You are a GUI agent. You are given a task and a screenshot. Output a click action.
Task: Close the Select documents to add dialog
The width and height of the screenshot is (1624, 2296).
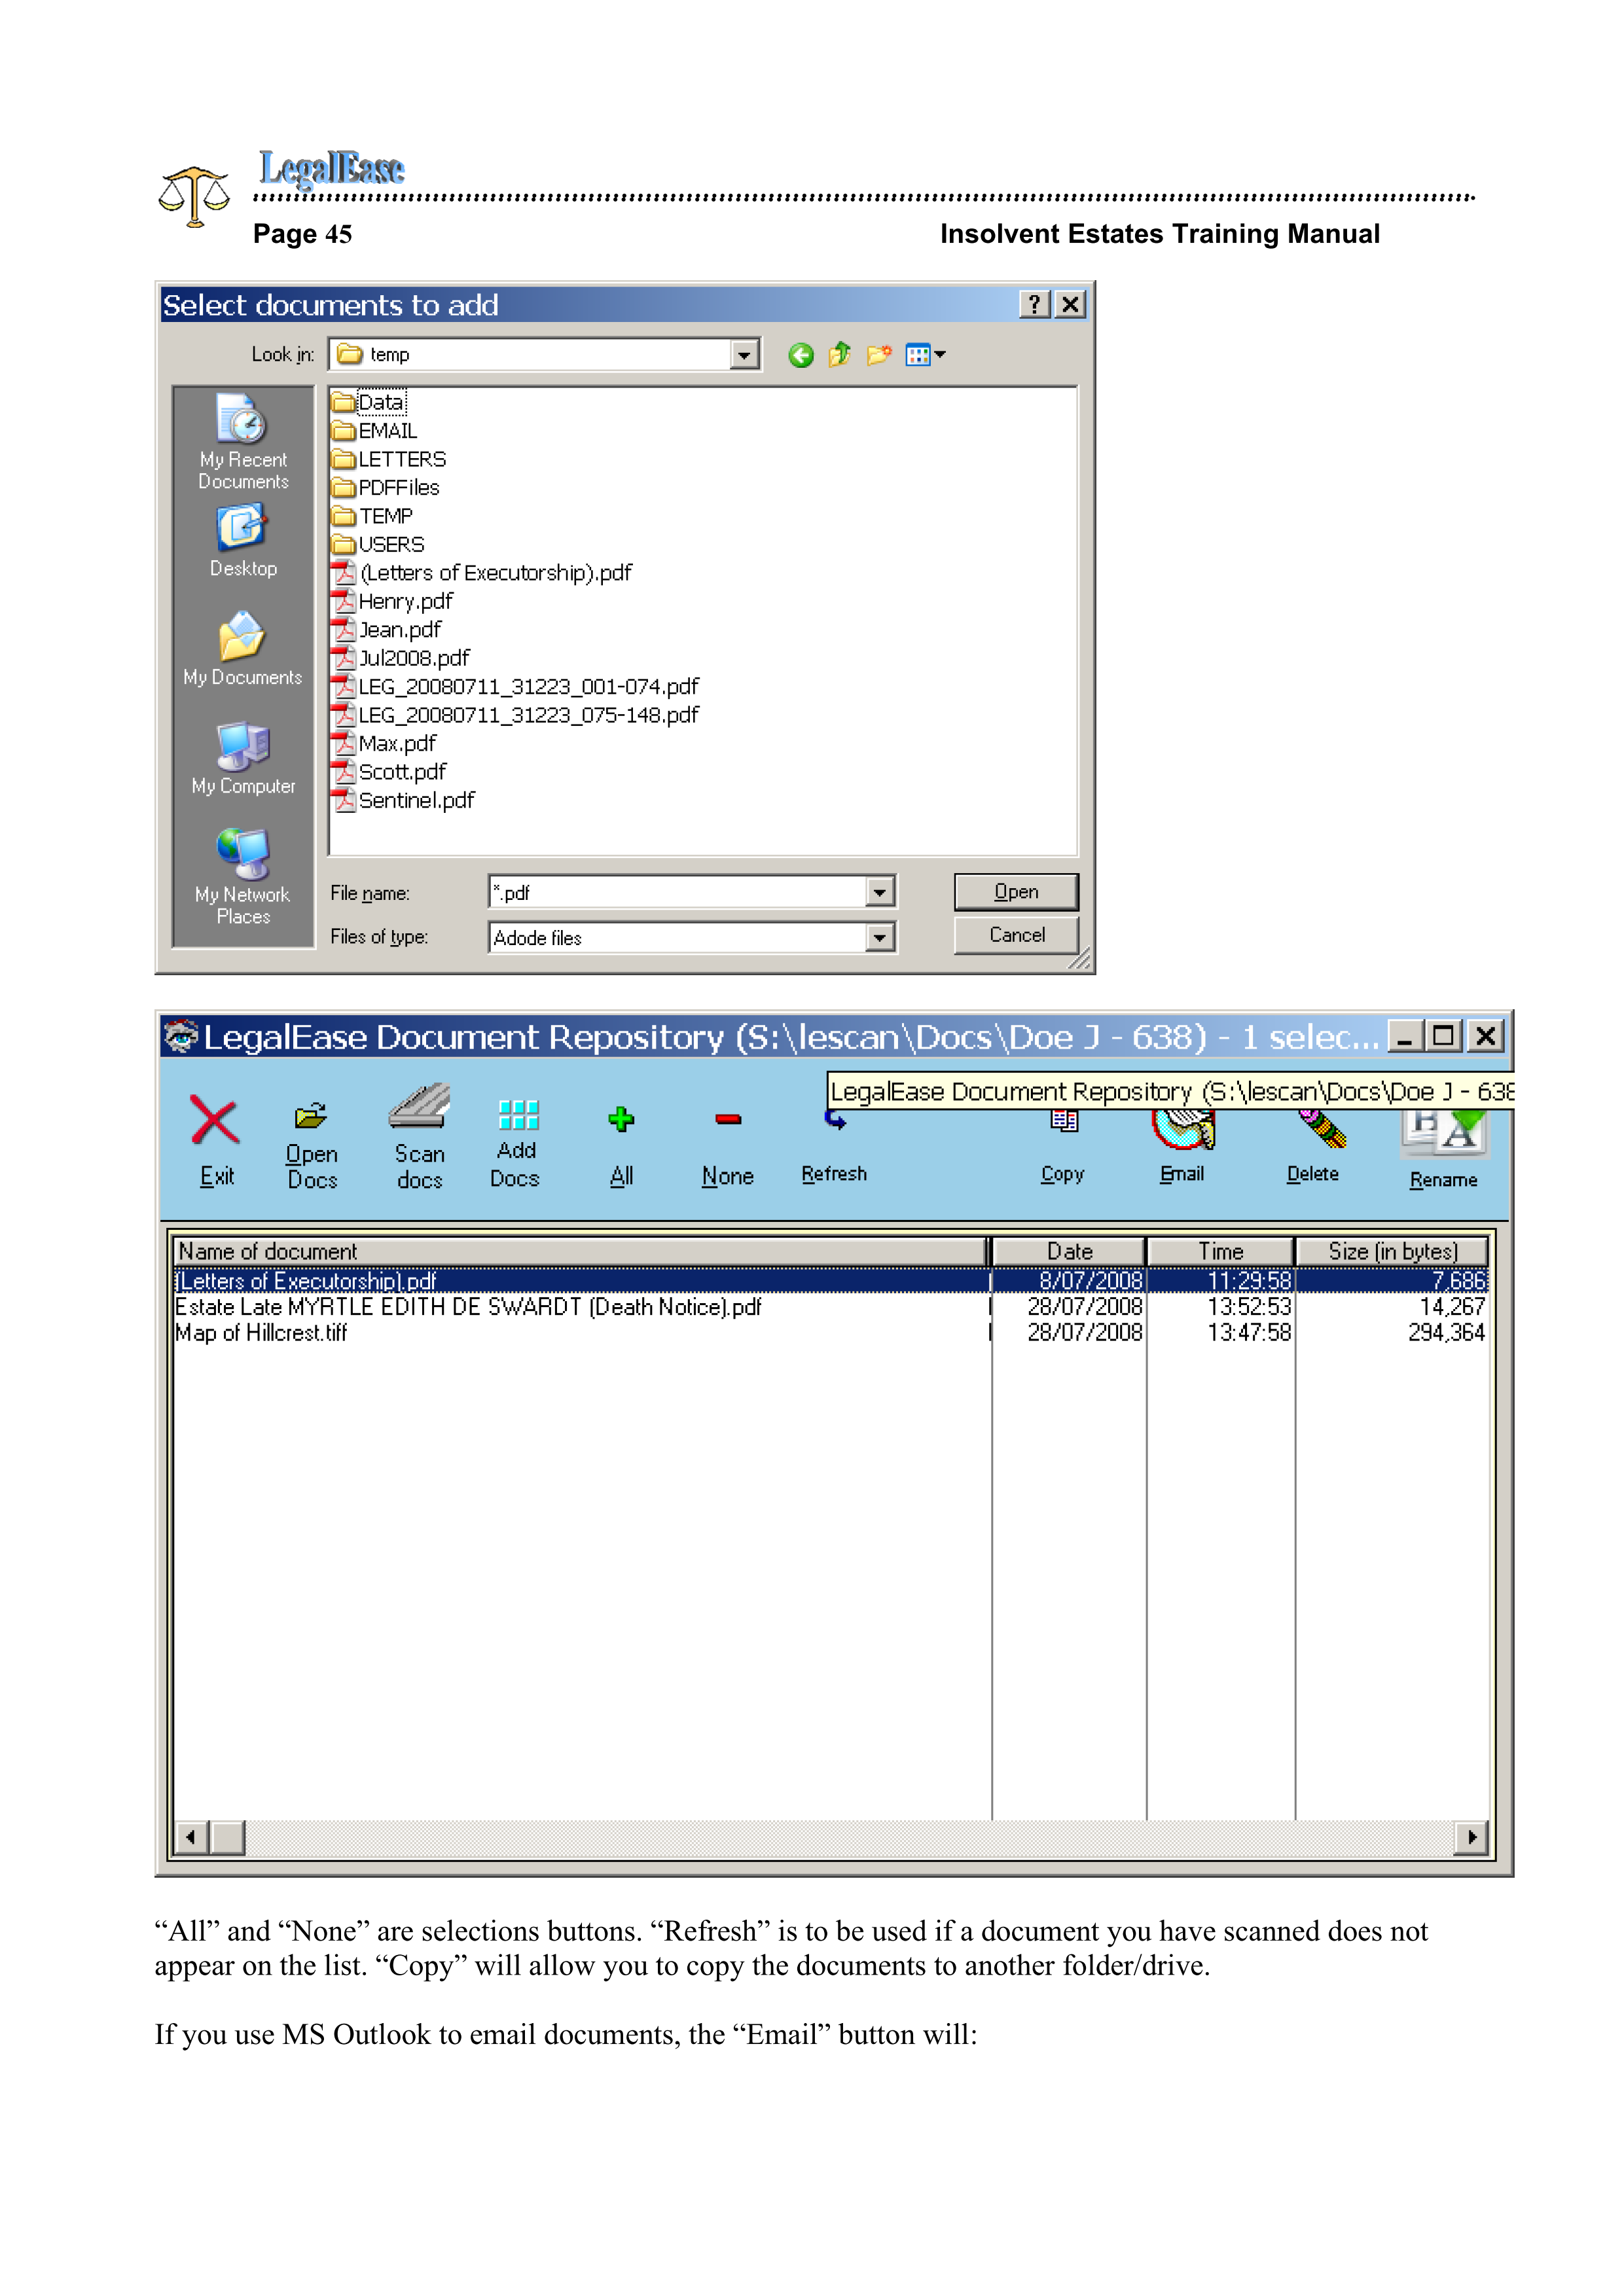(x=1070, y=304)
